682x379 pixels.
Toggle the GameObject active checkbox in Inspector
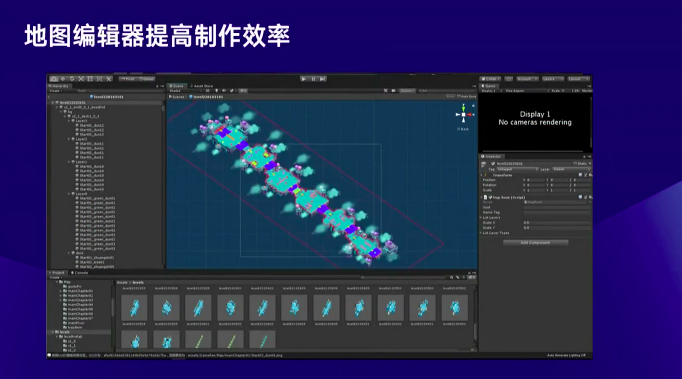pos(493,164)
